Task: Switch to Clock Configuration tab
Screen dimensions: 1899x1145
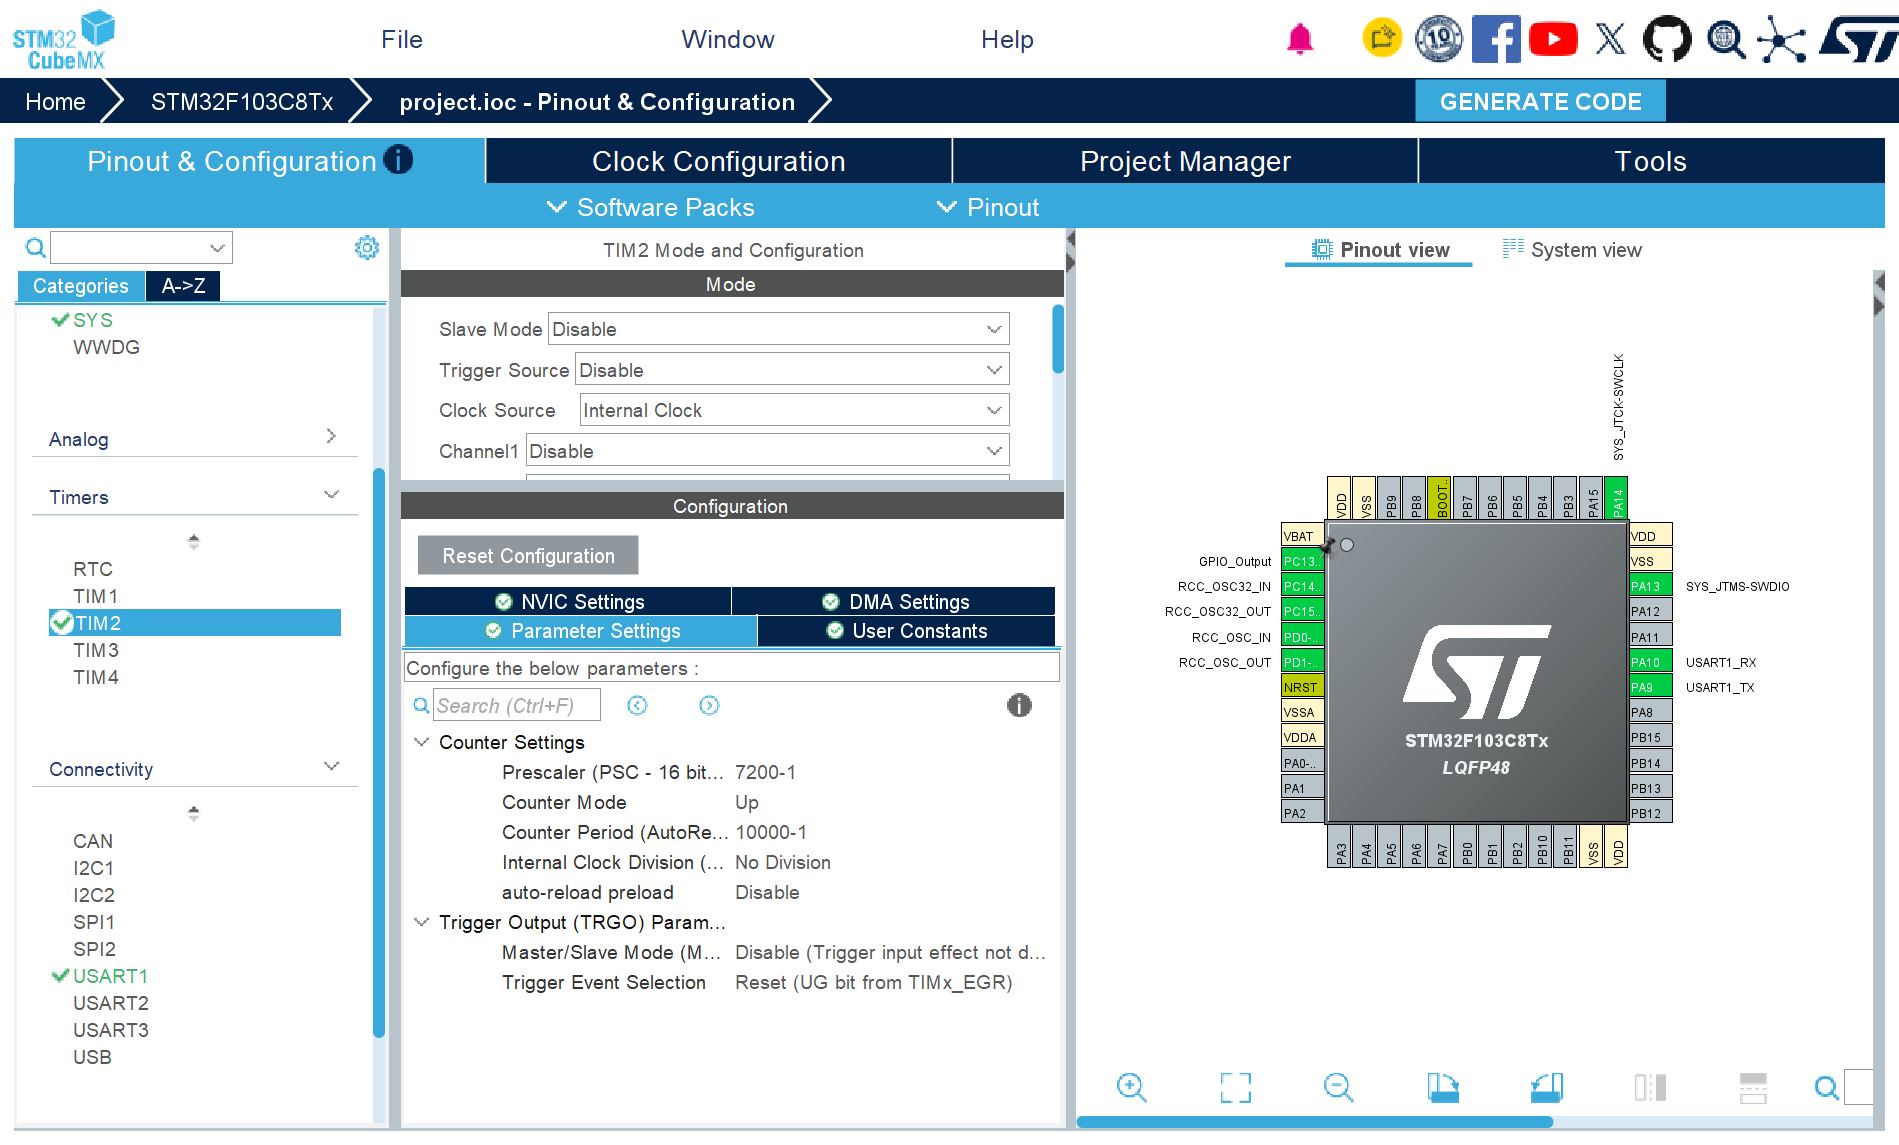Action: [x=719, y=161]
